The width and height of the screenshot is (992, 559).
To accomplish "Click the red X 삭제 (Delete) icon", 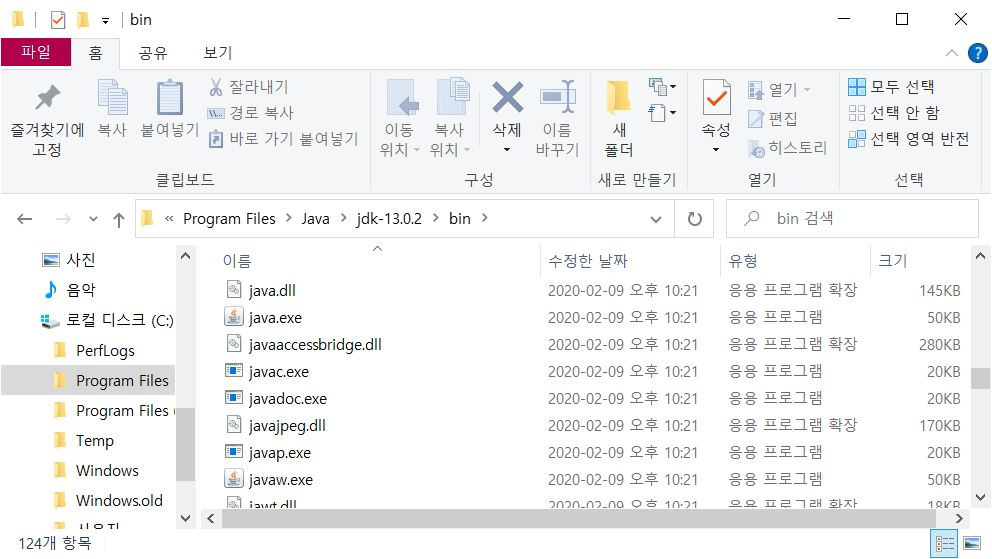I will (507, 97).
